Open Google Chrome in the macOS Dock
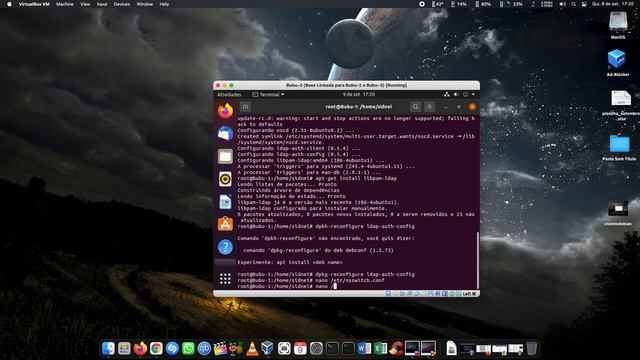640x360 pixels. 156,348
